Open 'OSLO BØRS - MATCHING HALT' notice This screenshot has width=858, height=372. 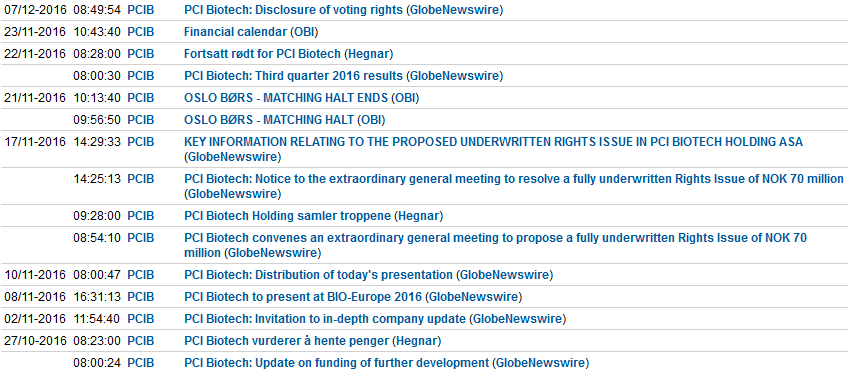(x=269, y=120)
